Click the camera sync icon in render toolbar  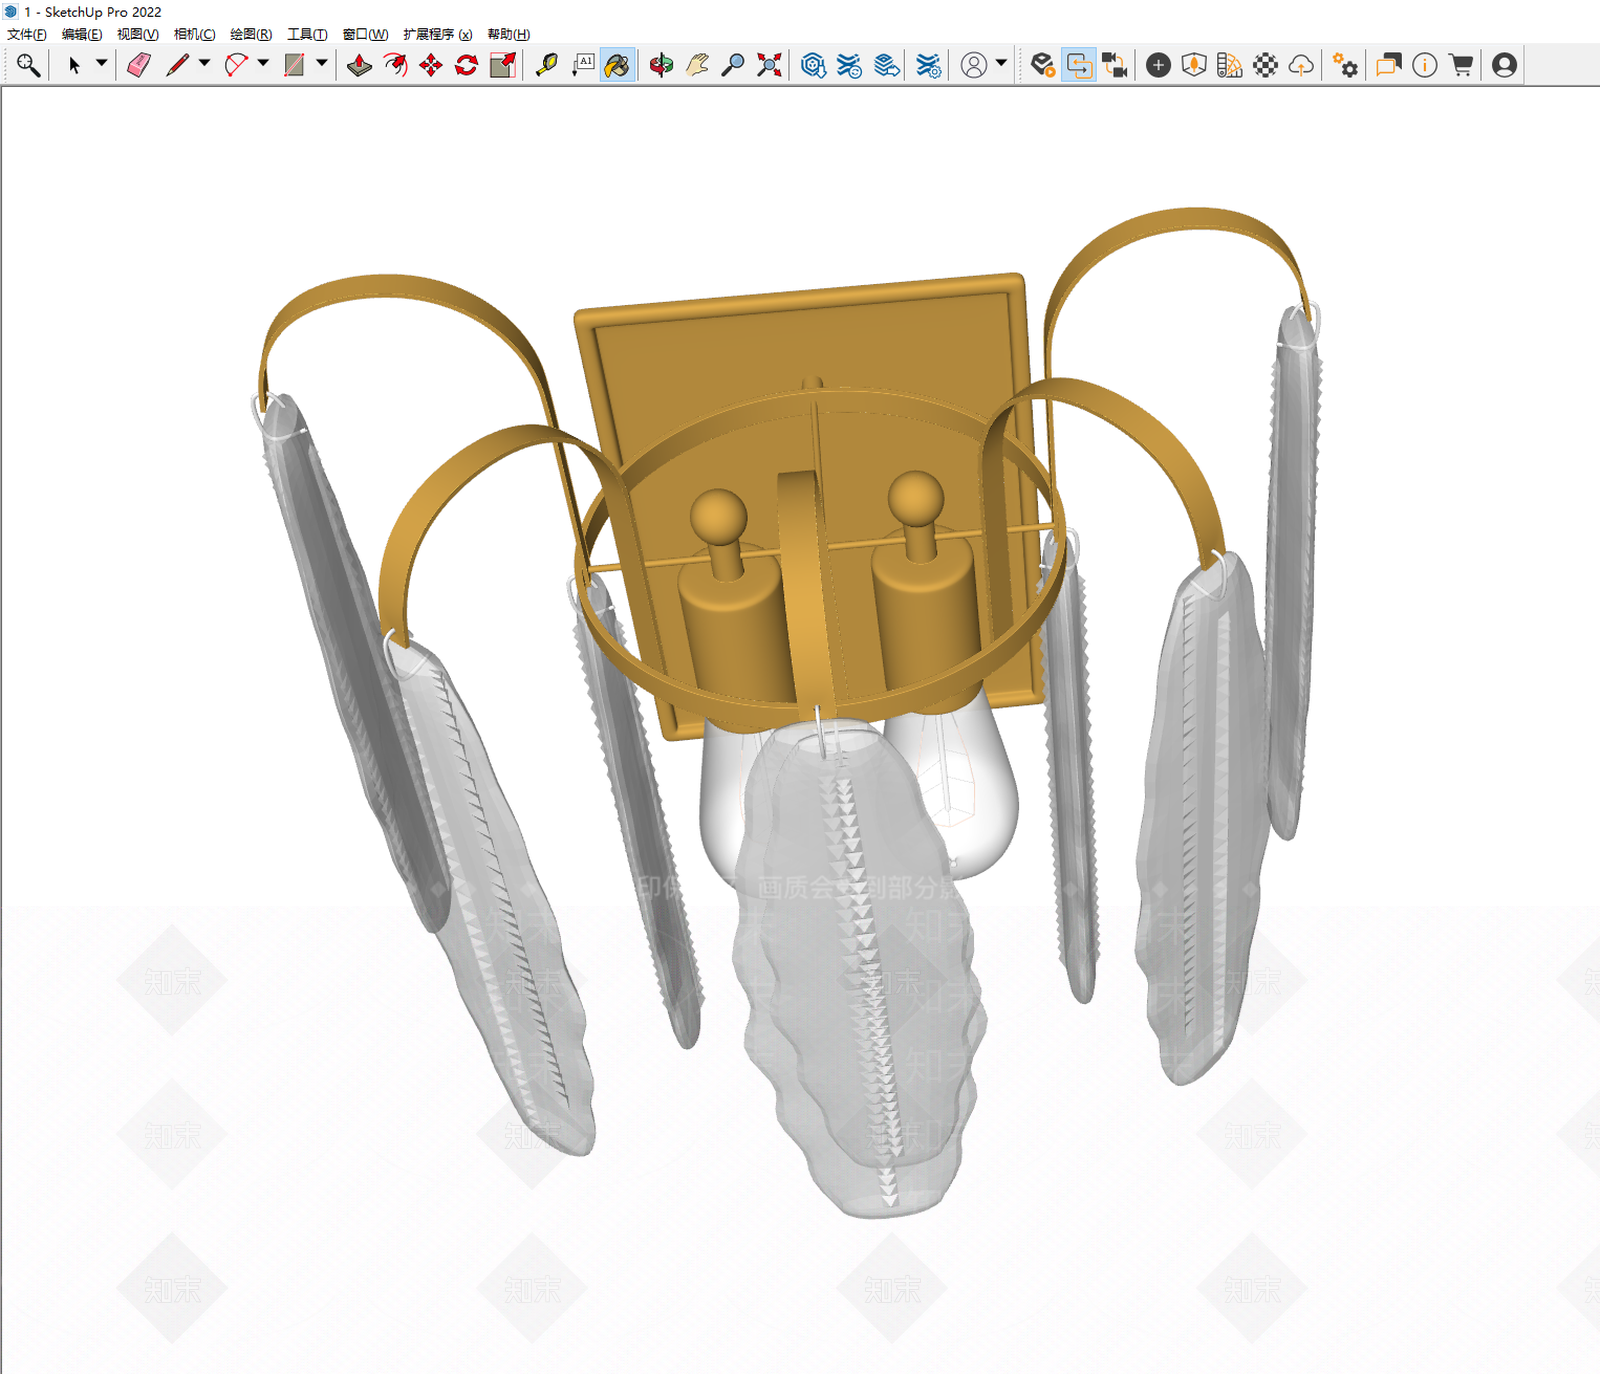click(1115, 65)
